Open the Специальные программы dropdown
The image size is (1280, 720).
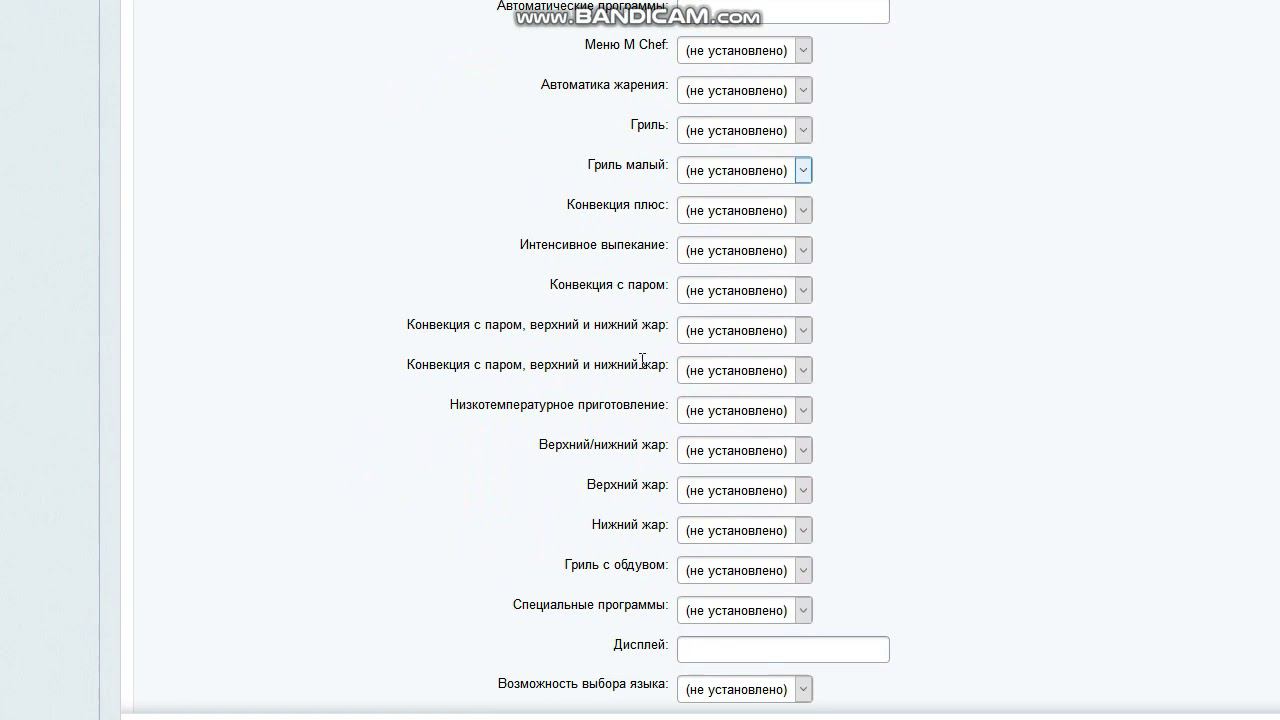744,610
